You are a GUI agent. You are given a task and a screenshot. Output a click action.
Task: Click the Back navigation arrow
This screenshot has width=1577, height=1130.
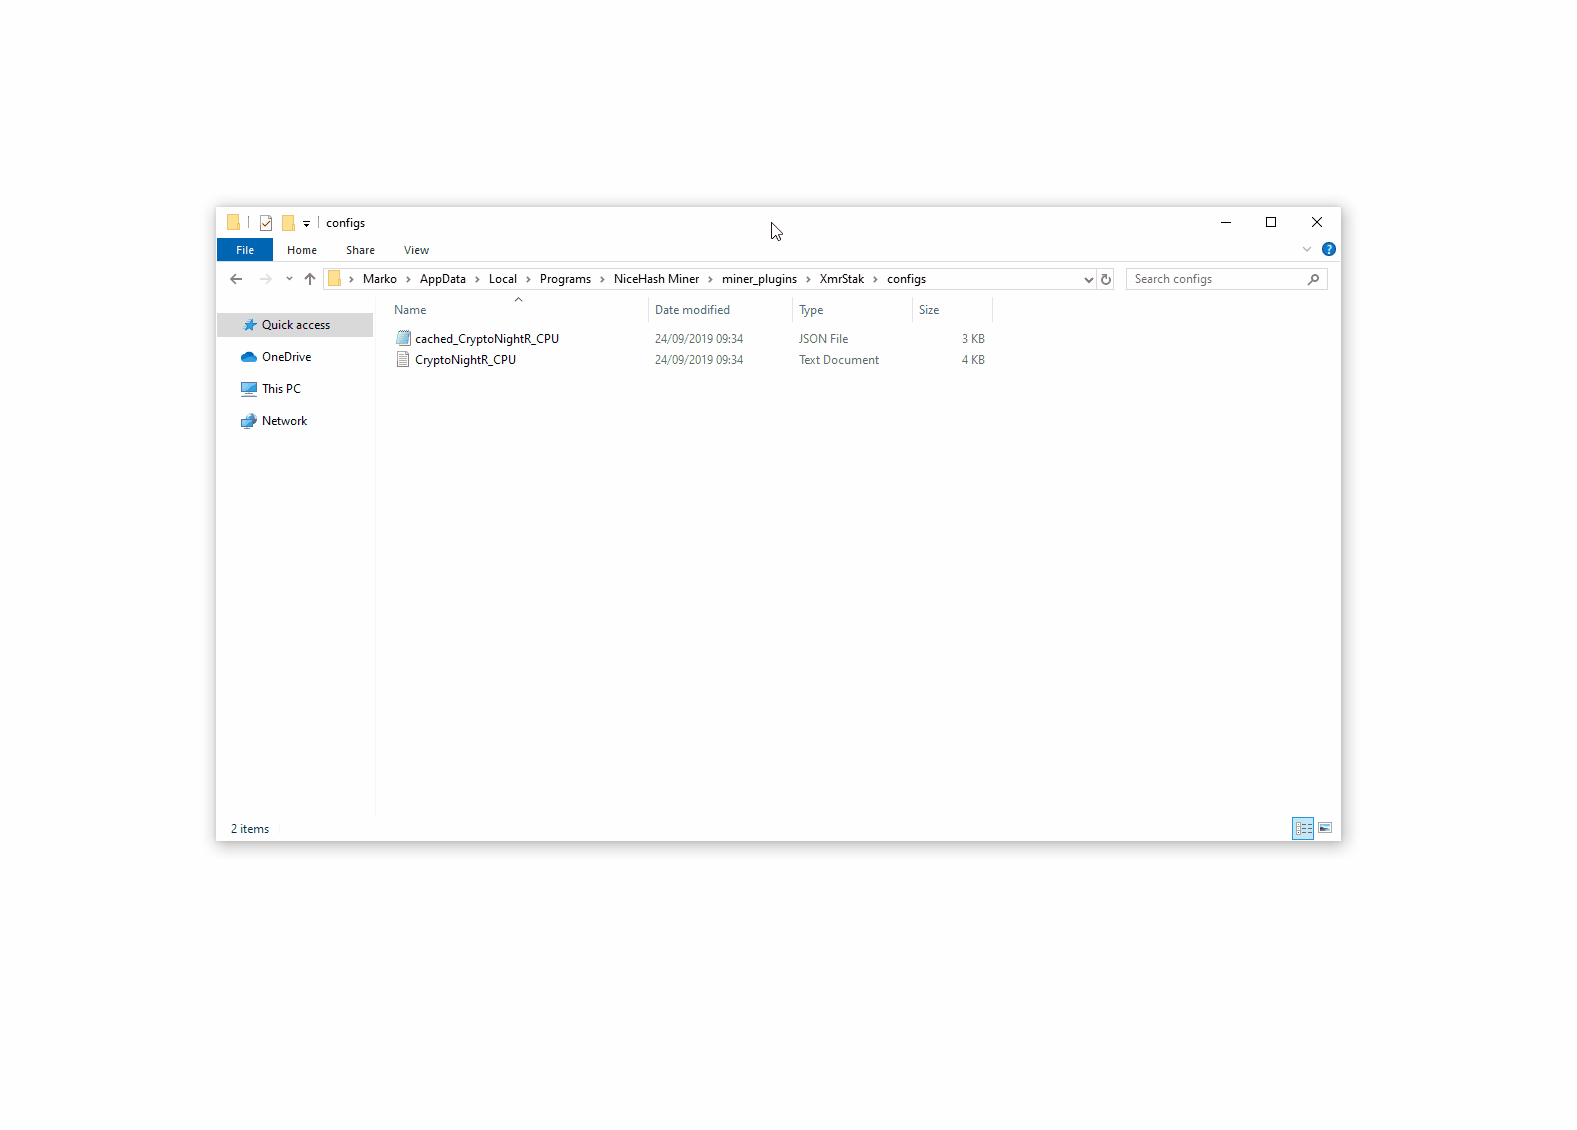click(x=236, y=279)
